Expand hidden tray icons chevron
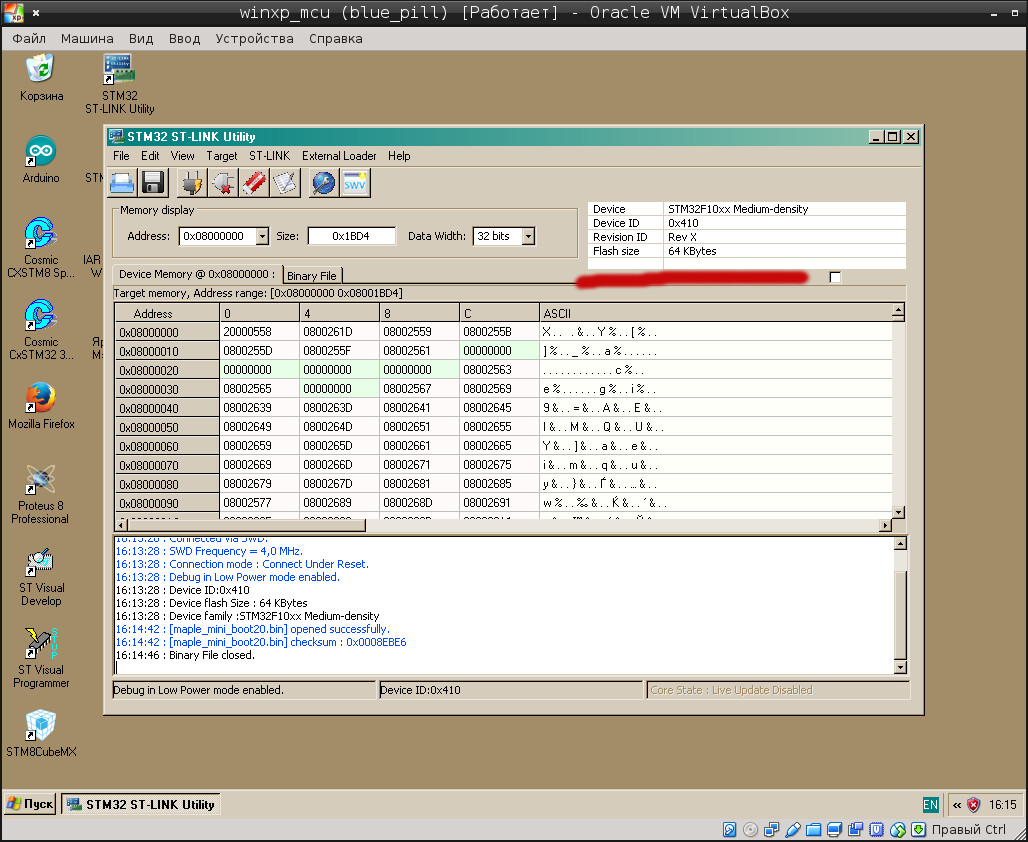The image size is (1028, 842). (957, 805)
